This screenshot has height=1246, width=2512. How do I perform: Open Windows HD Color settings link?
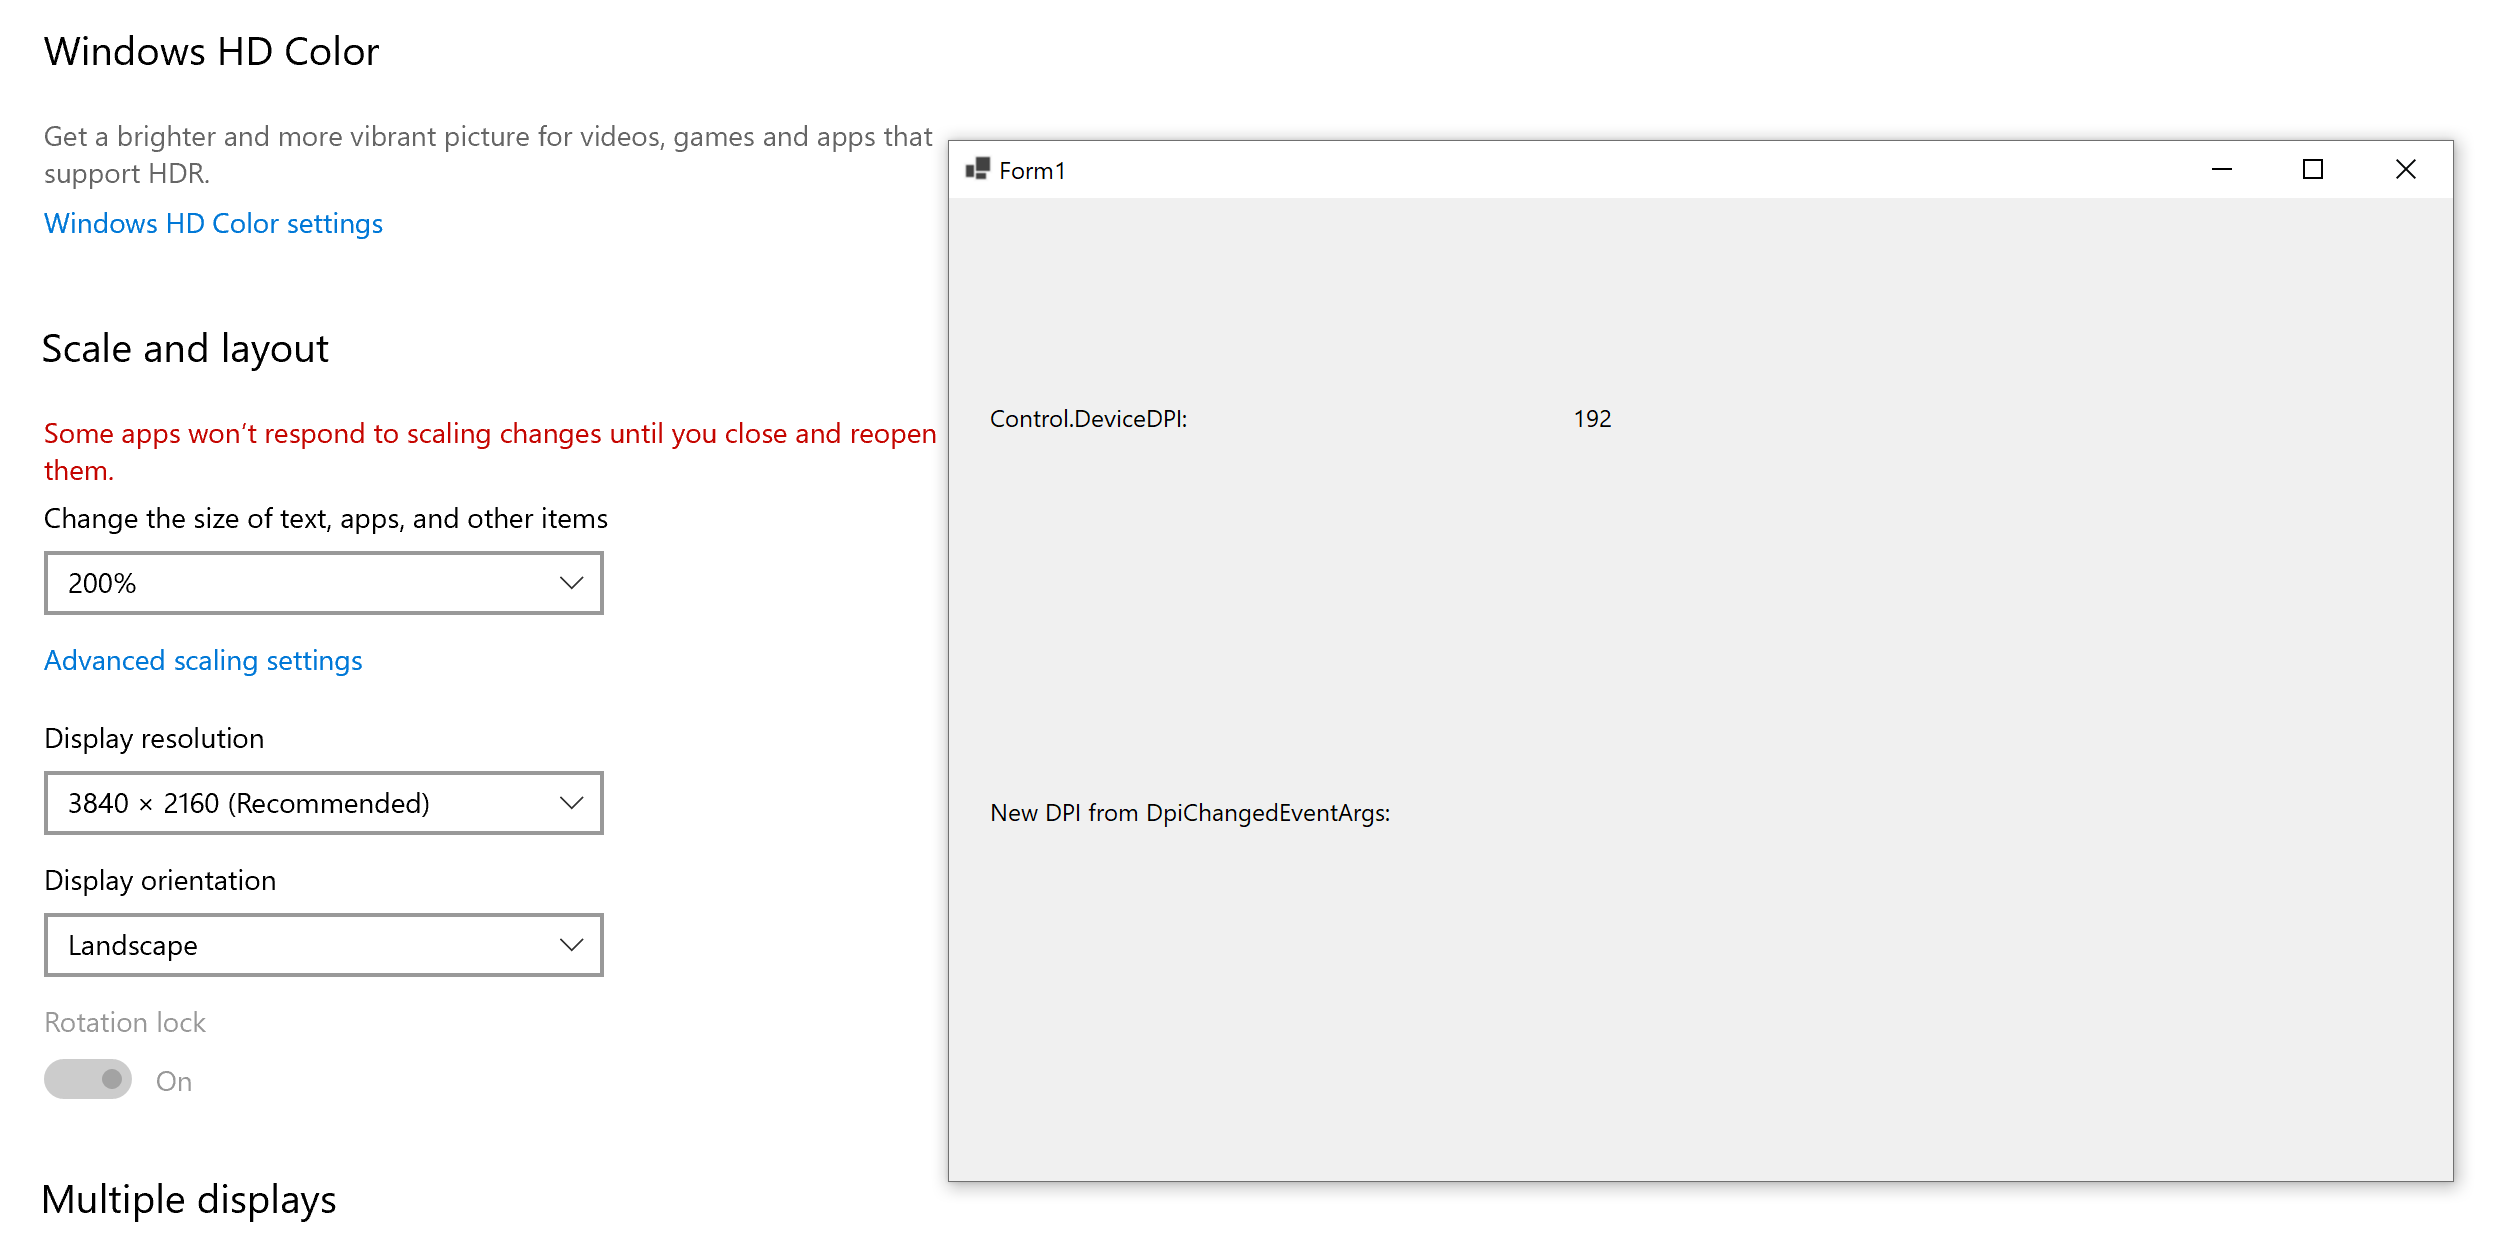point(213,223)
